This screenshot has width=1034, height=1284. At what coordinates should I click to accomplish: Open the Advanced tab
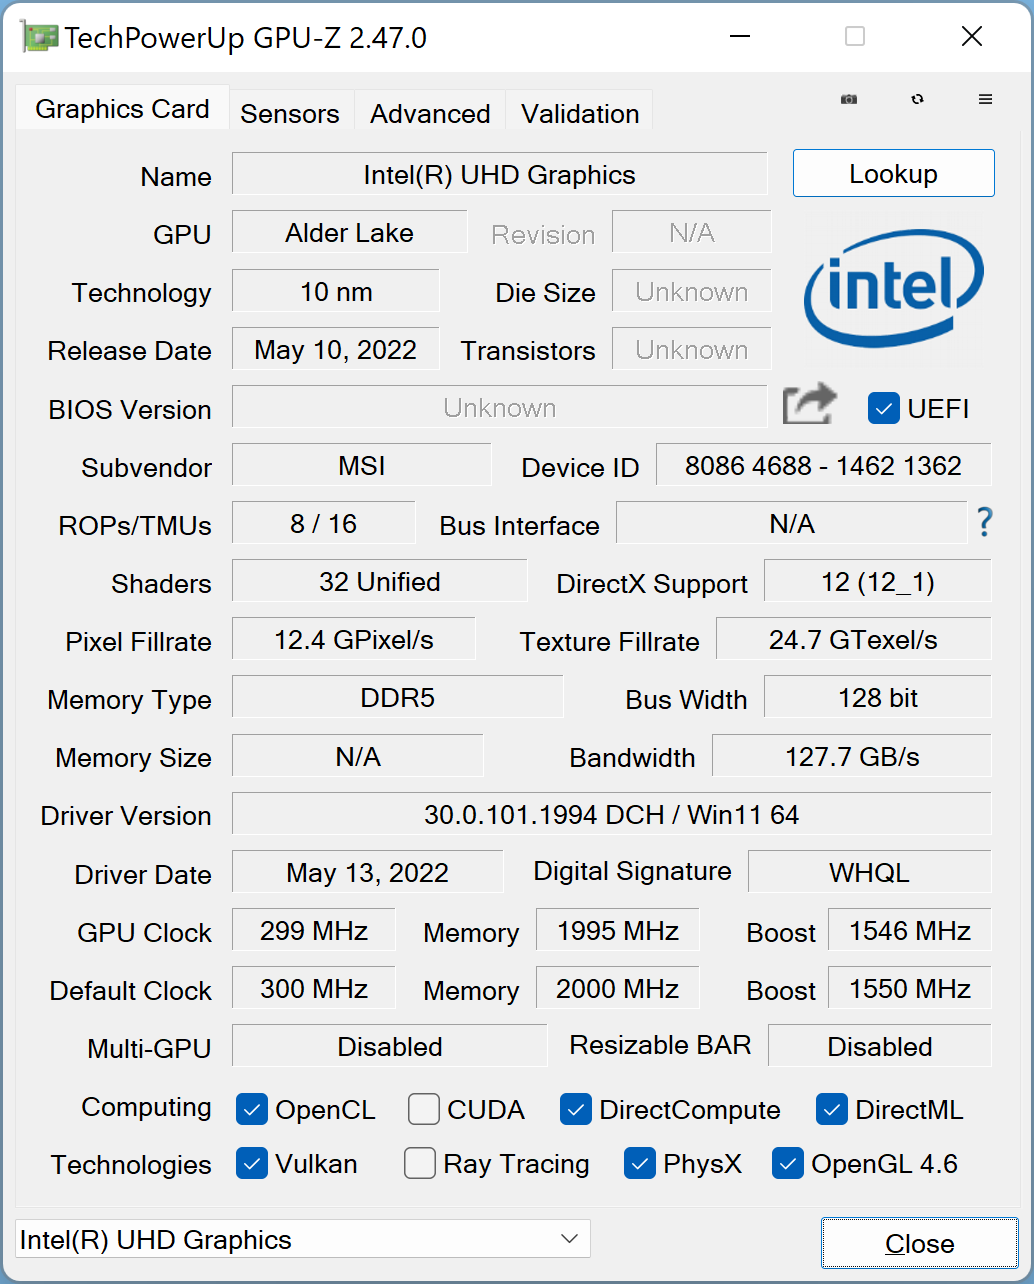pos(429,113)
